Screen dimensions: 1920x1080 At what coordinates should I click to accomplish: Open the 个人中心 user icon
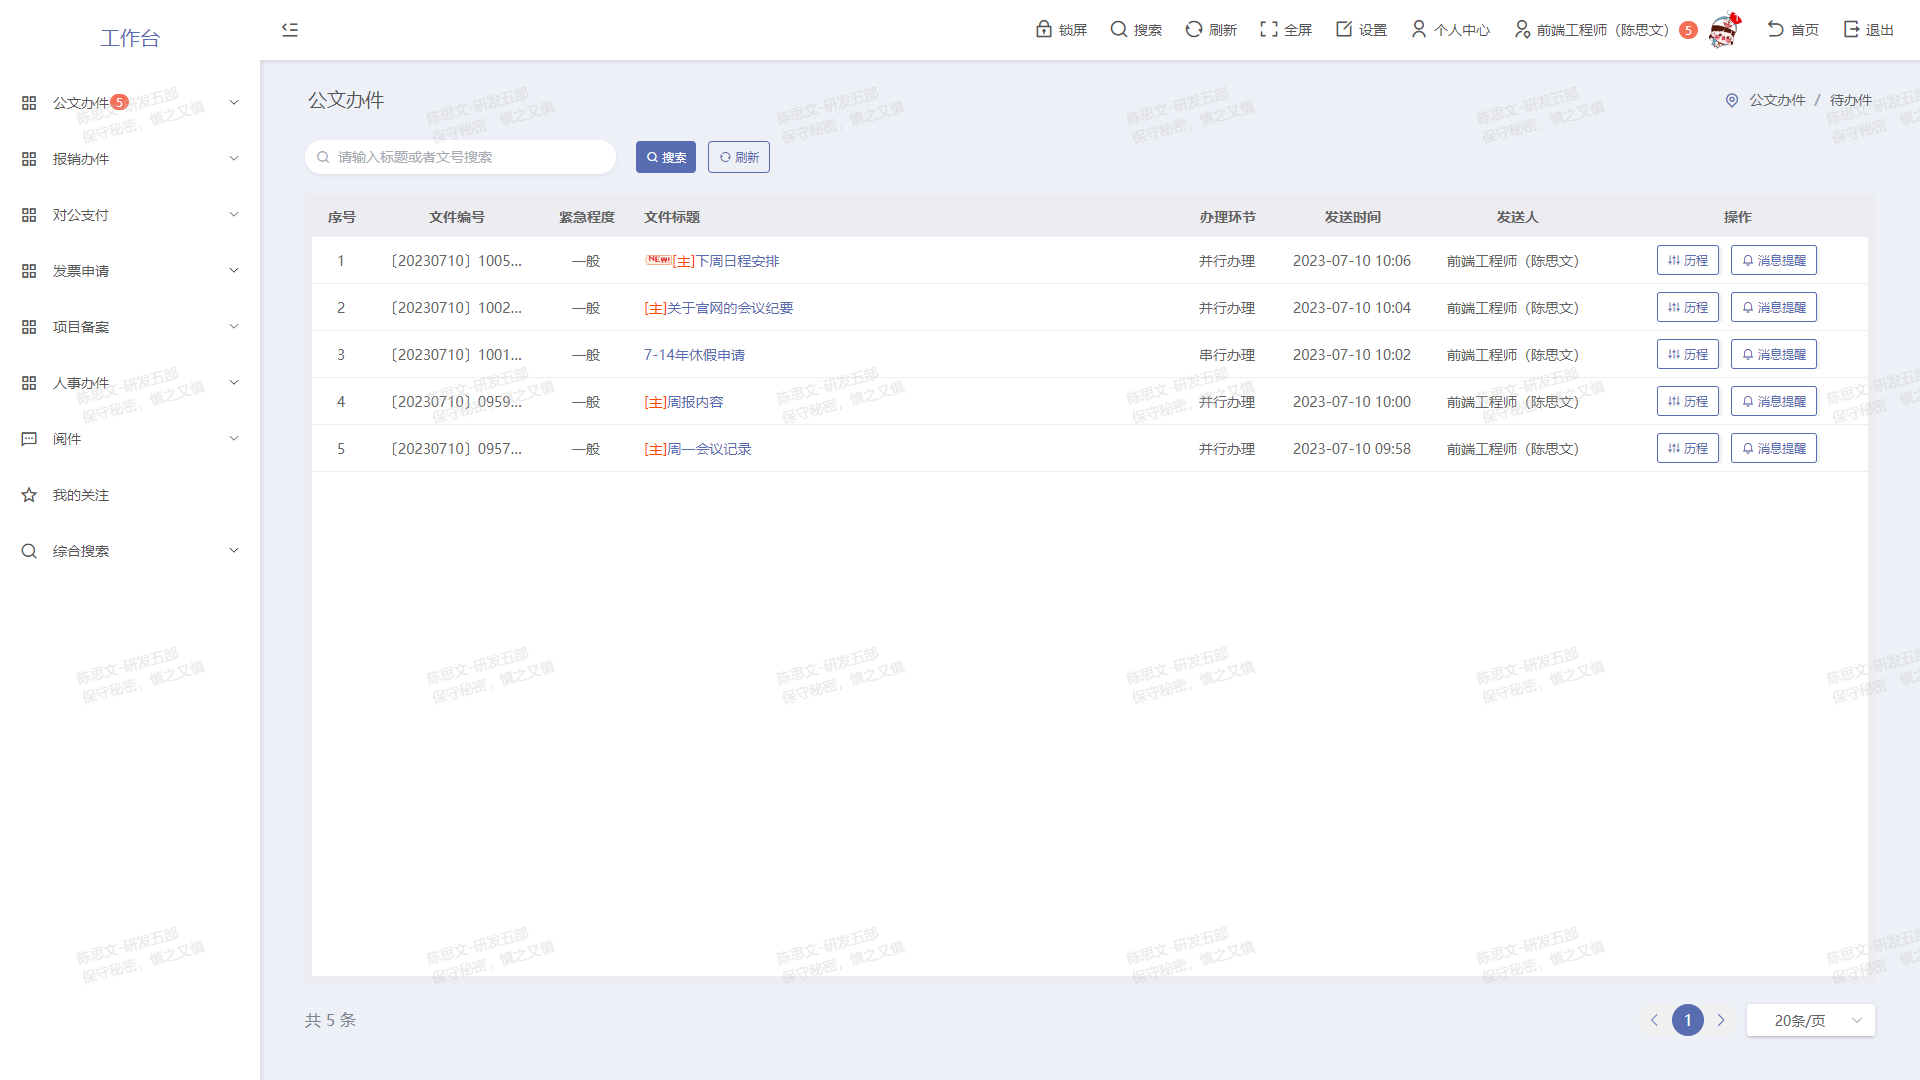[x=1419, y=29]
